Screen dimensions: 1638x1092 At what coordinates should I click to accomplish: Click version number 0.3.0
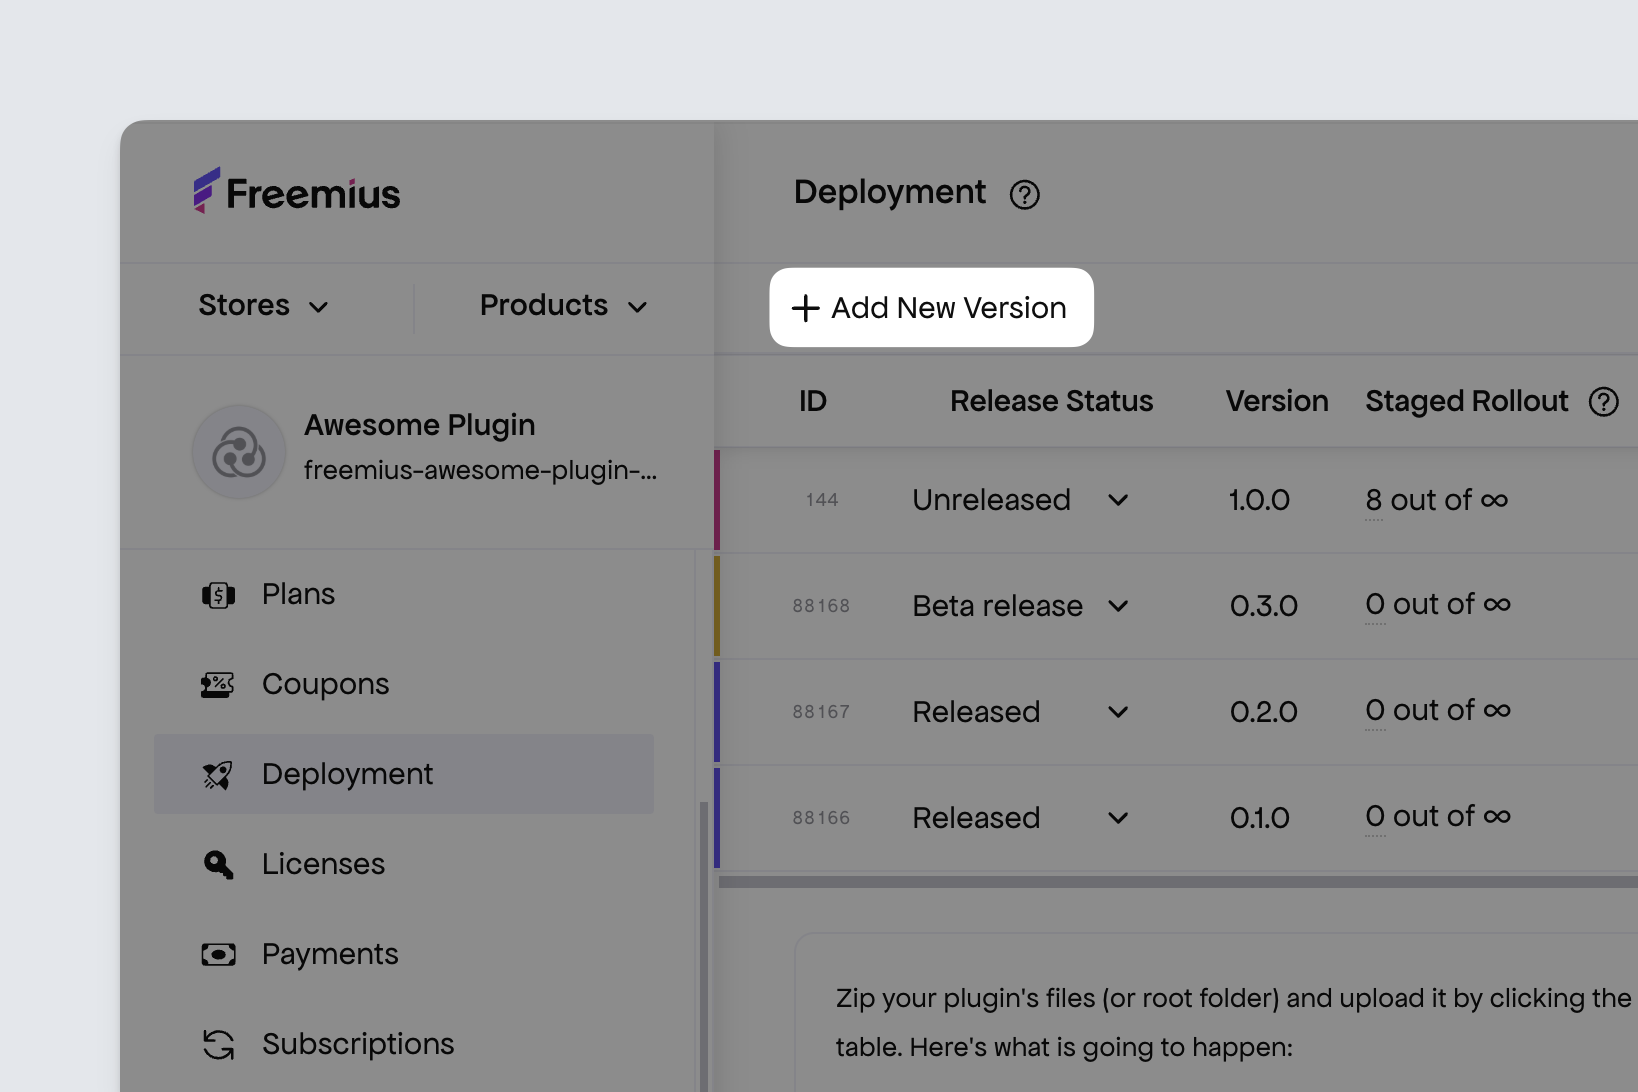tap(1264, 606)
